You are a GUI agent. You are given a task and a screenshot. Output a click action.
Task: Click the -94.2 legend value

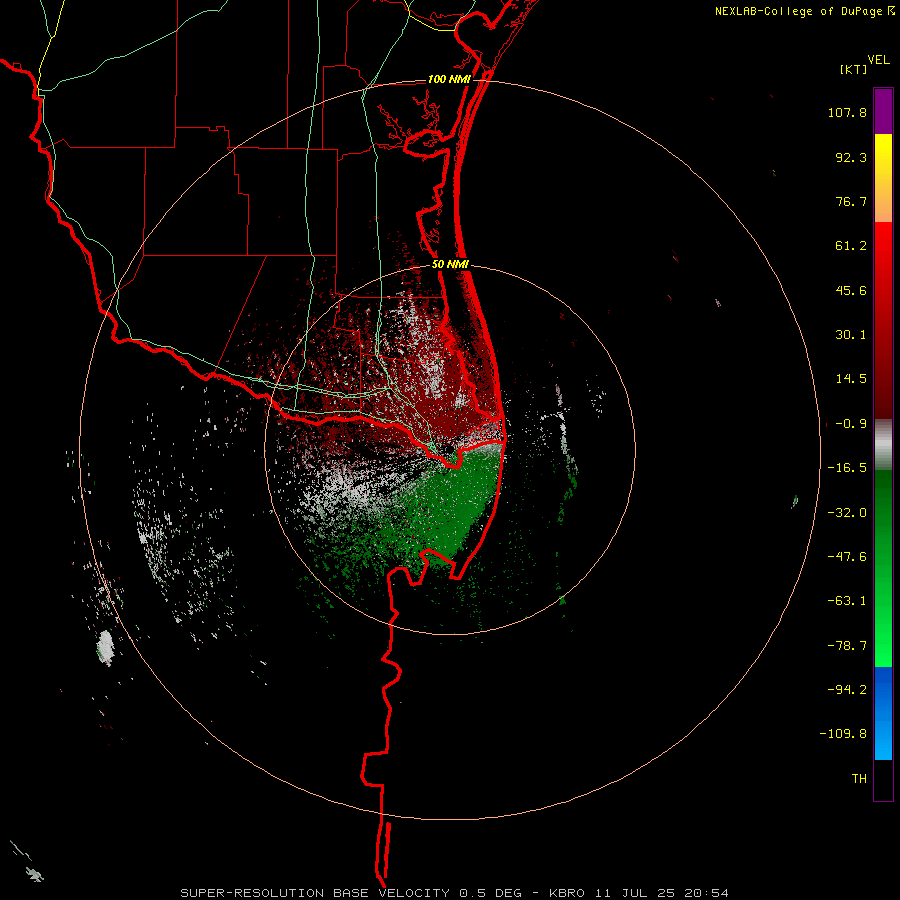(x=847, y=689)
